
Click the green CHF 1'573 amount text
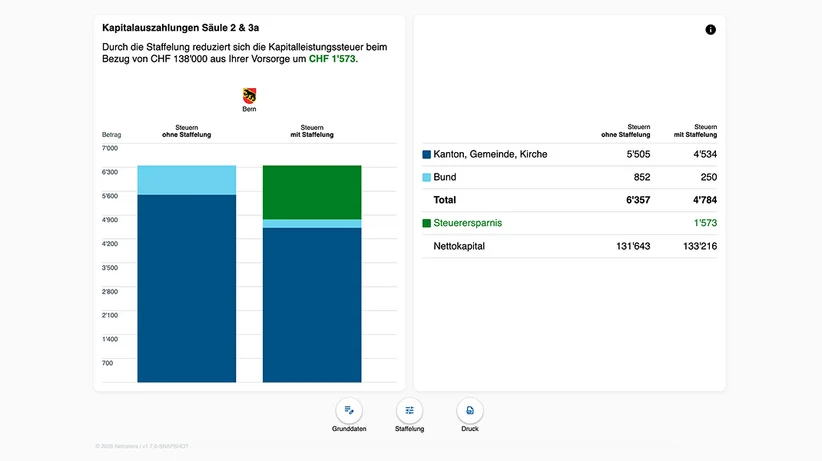[x=332, y=59]
